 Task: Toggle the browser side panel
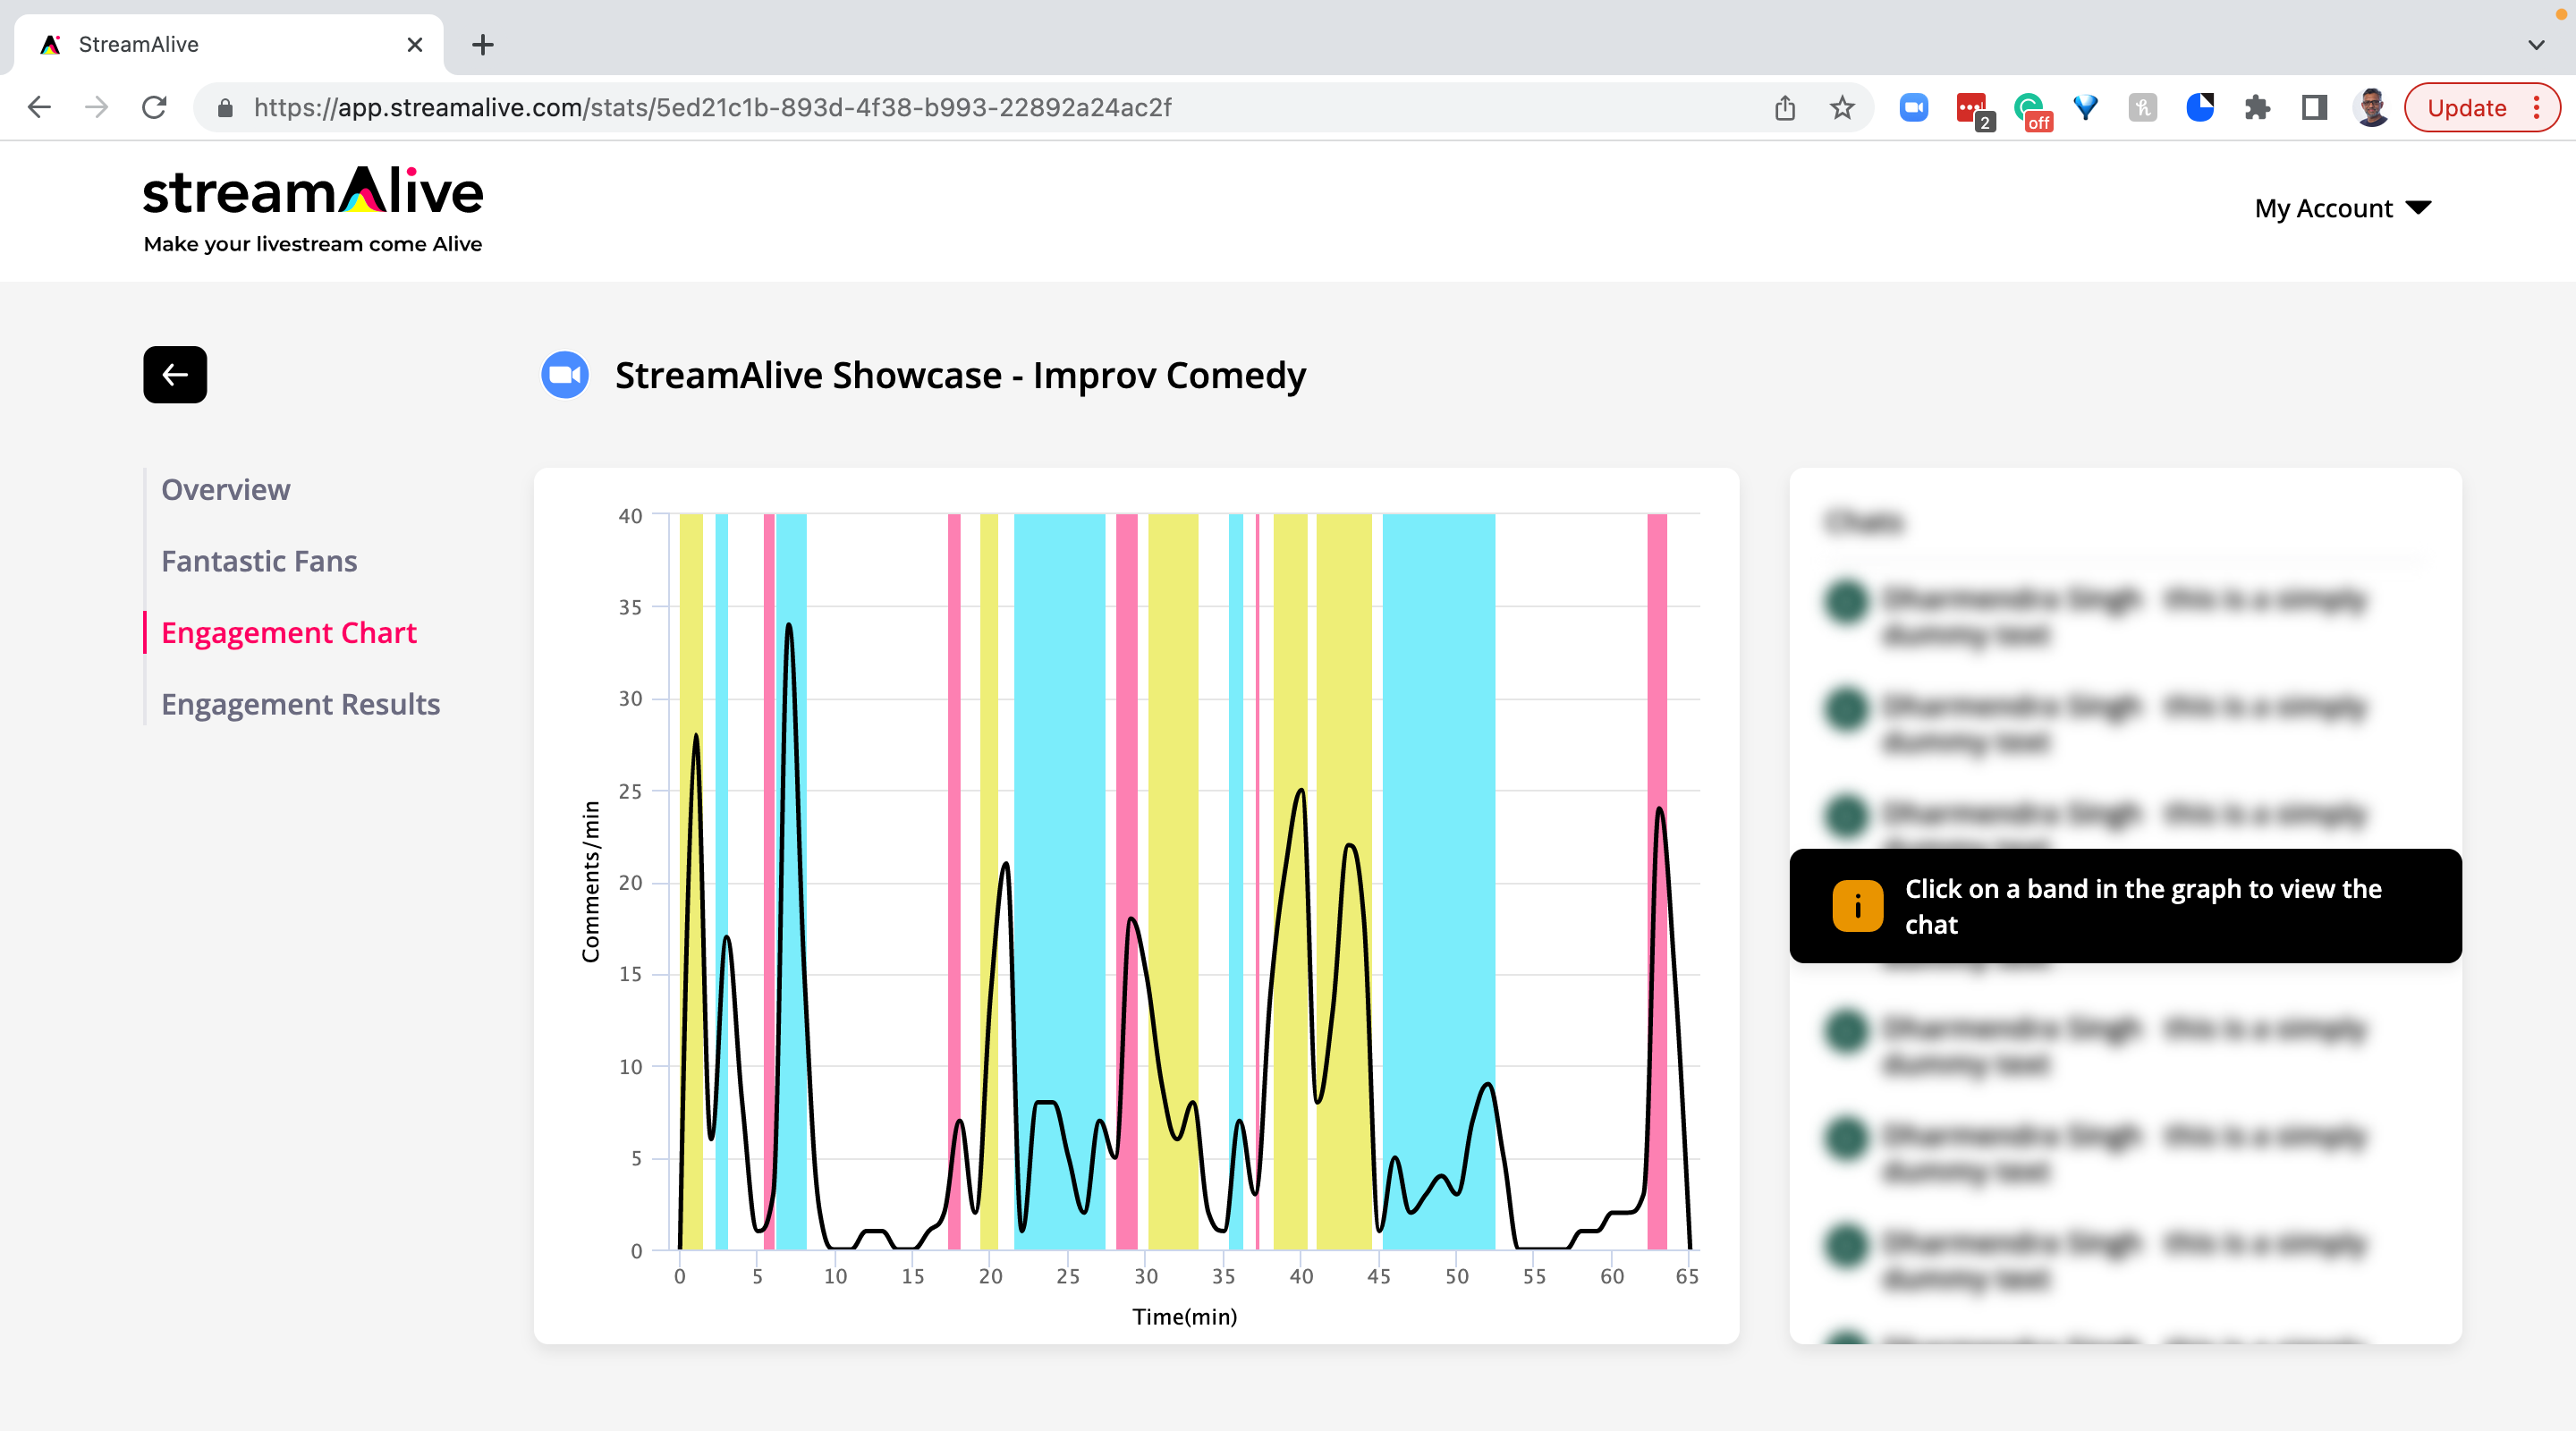click(2314, 107)
